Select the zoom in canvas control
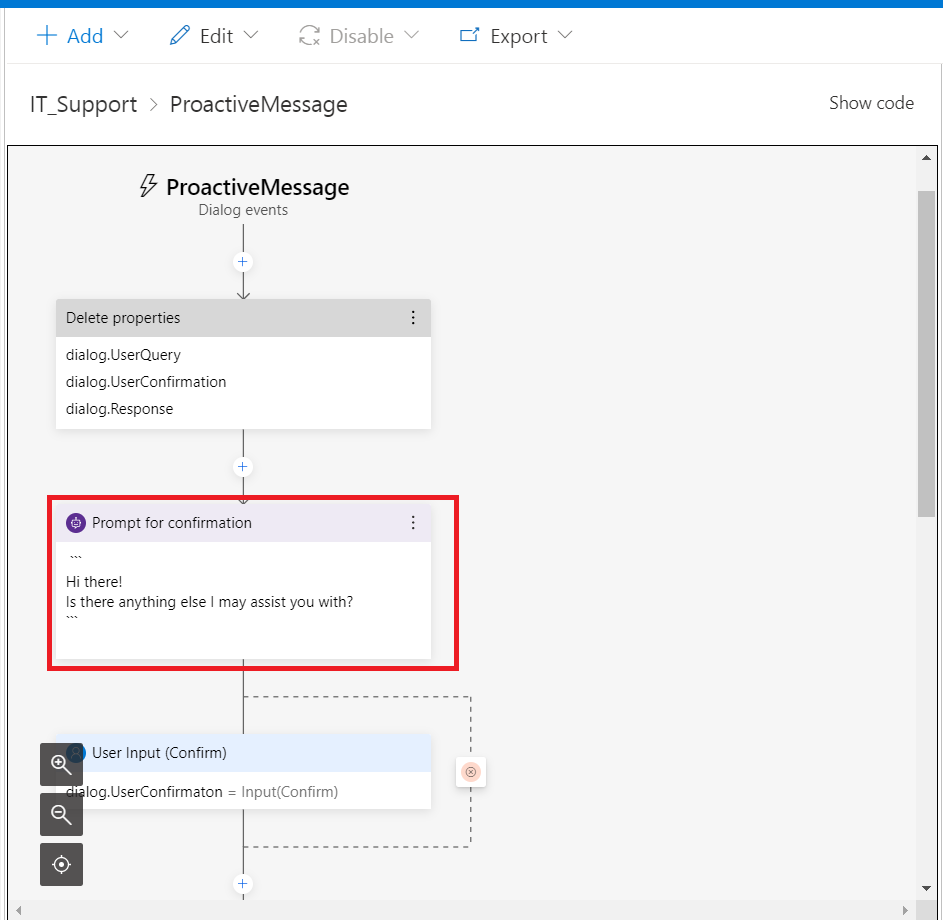Image resolution: width=943 pixels, height=920 pixels. pos(61,764)
